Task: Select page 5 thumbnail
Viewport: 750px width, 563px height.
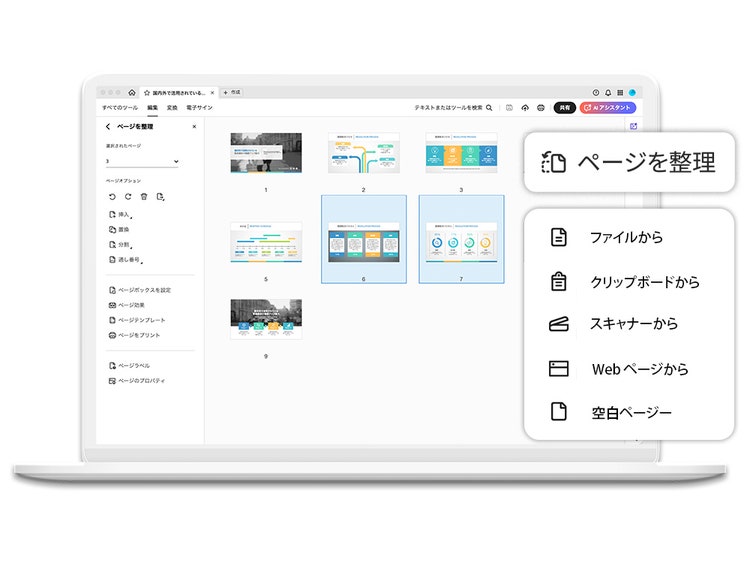Action: pos(266,242)
